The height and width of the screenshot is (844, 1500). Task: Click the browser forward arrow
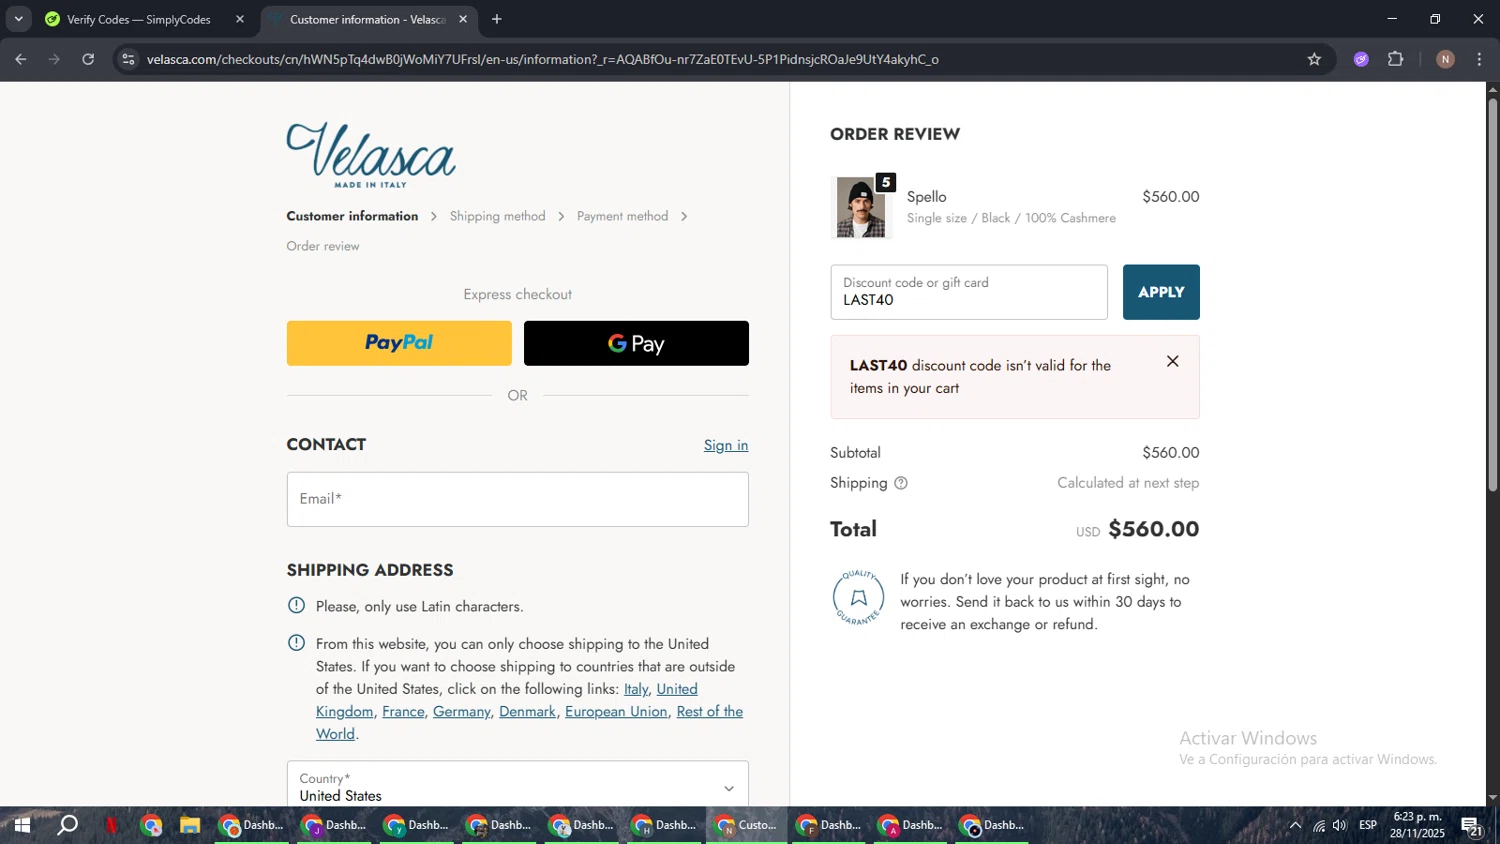(55, 59)
